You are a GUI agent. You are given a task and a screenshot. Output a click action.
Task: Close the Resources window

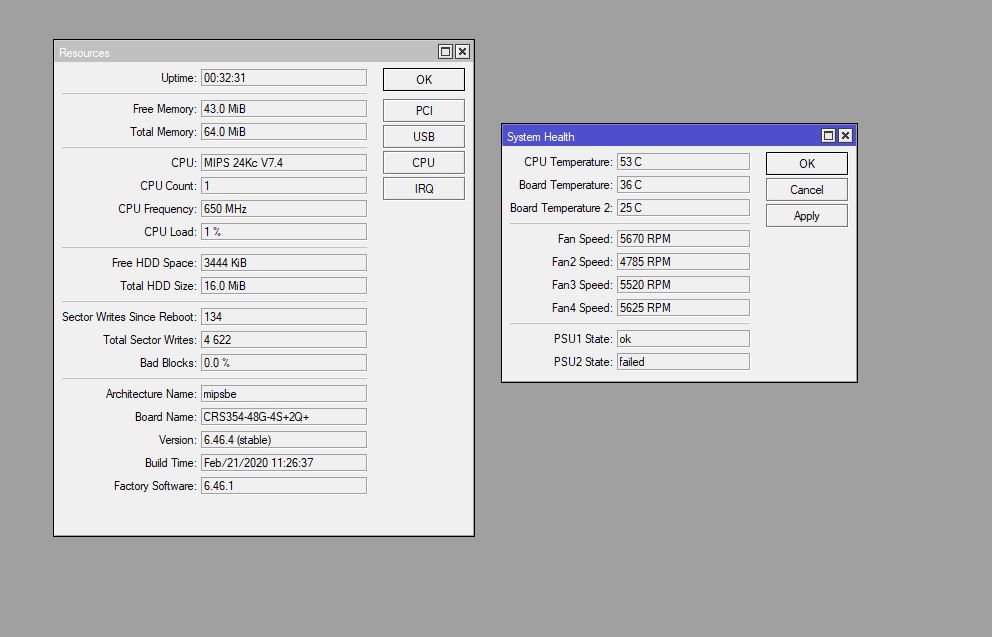(462, 52)
